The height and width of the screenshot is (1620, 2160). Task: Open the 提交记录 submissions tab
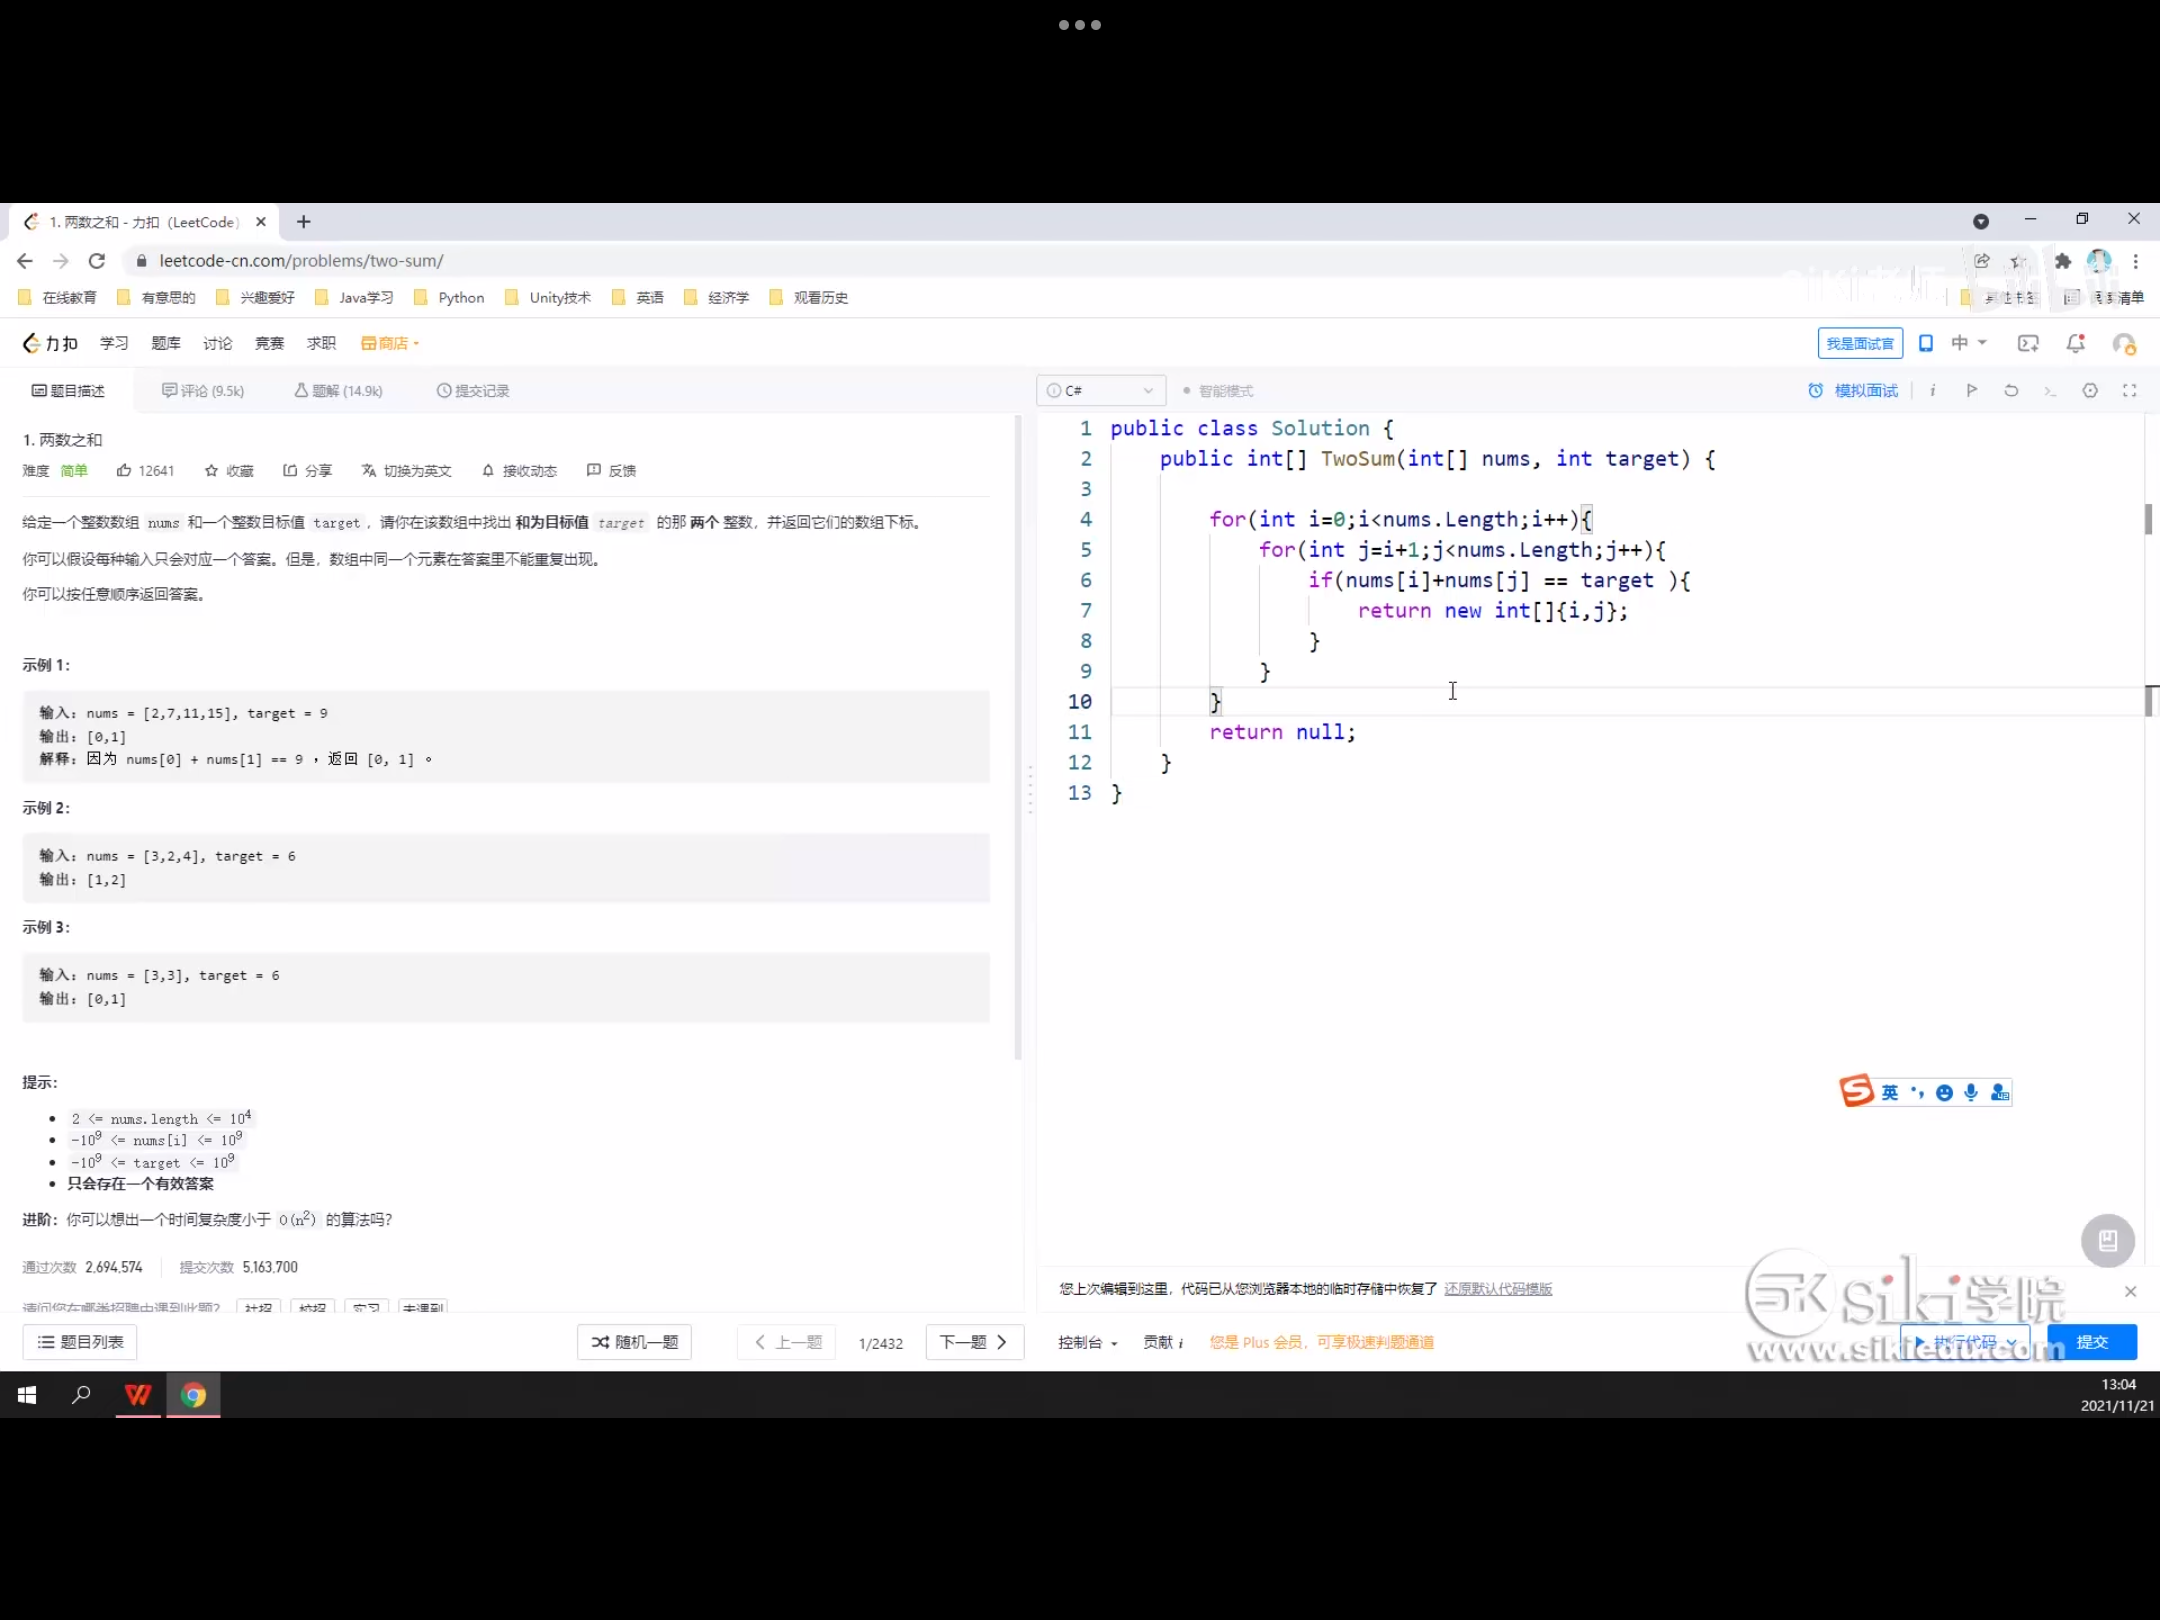point(473,390)
